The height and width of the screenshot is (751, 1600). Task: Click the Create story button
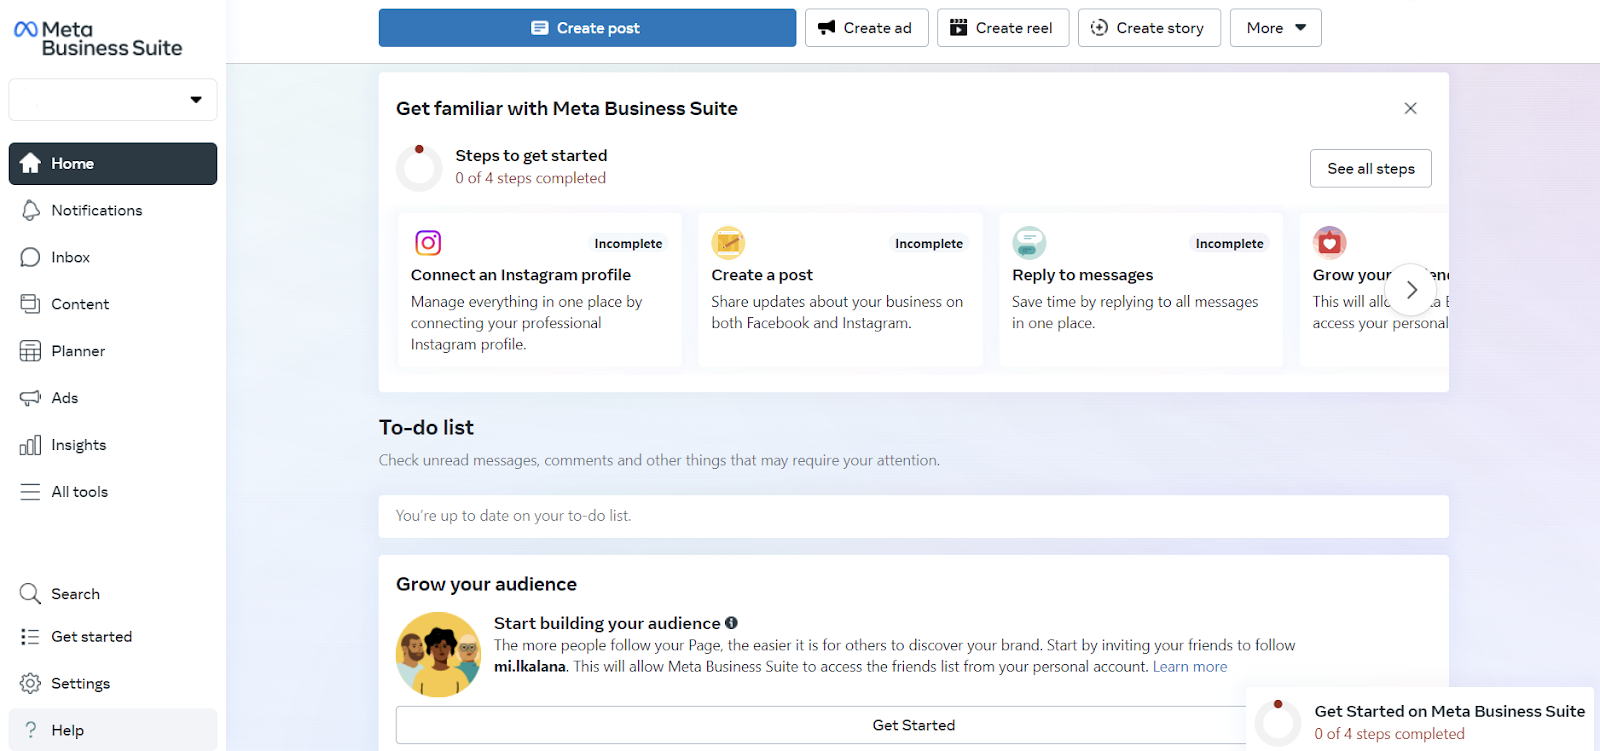(x=1149, y=28)
